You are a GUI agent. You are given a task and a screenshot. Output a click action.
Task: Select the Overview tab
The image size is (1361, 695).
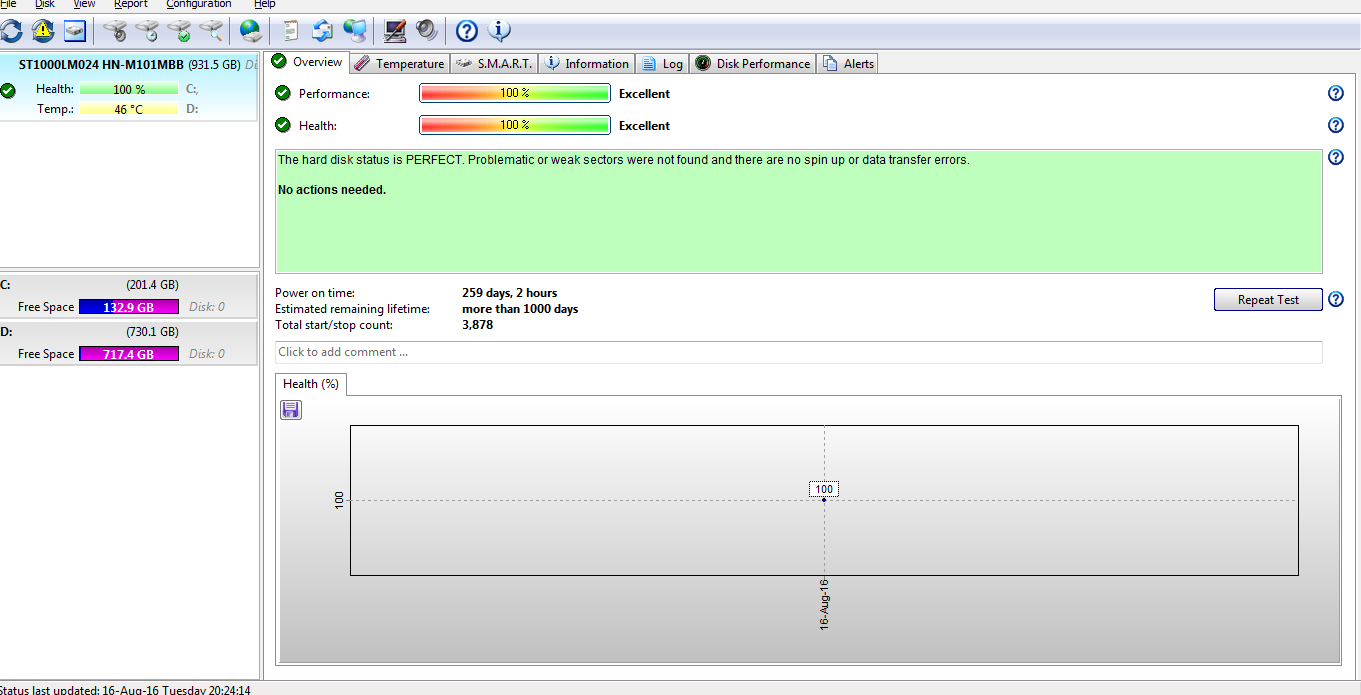[x=308, y=62]
